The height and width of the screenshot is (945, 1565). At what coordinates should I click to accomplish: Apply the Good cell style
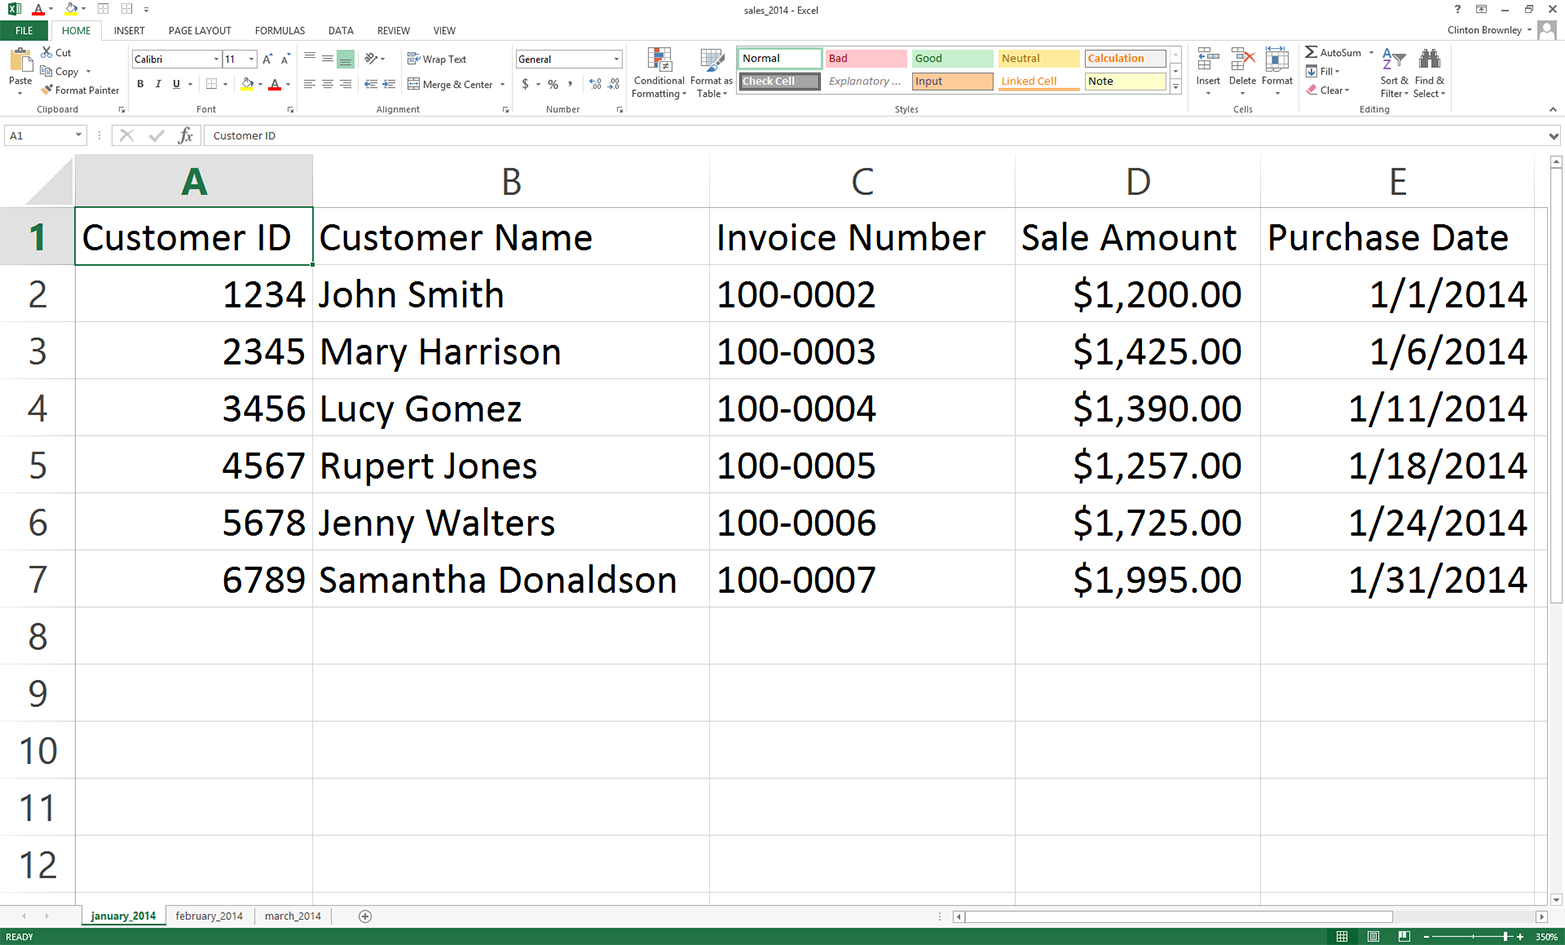coord(952,58)
